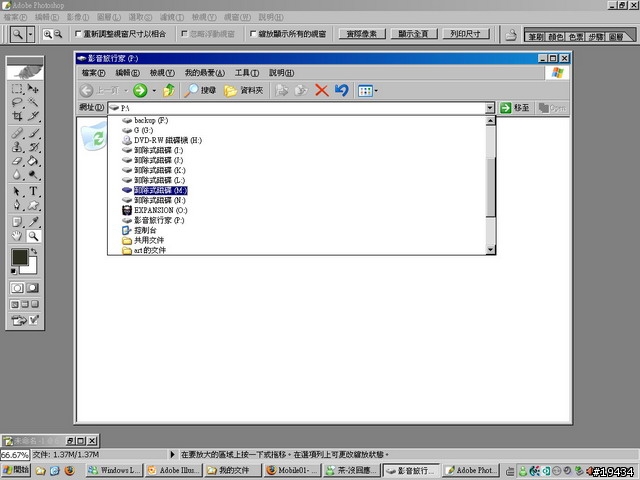Select the Eraser tool
Screen dimensions: 640x480
coord(17,161)
